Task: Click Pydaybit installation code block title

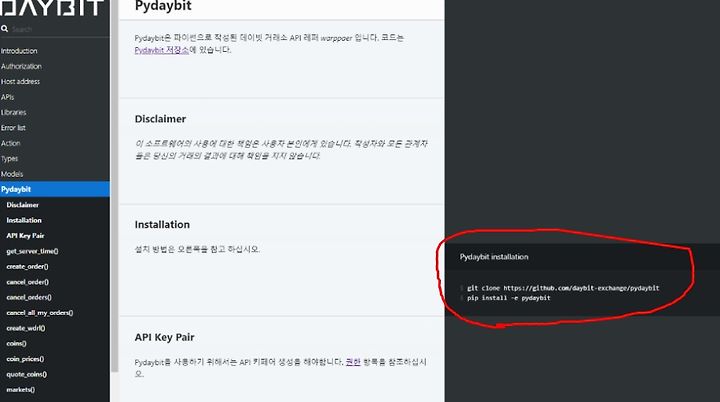Action: coord(494,257)
